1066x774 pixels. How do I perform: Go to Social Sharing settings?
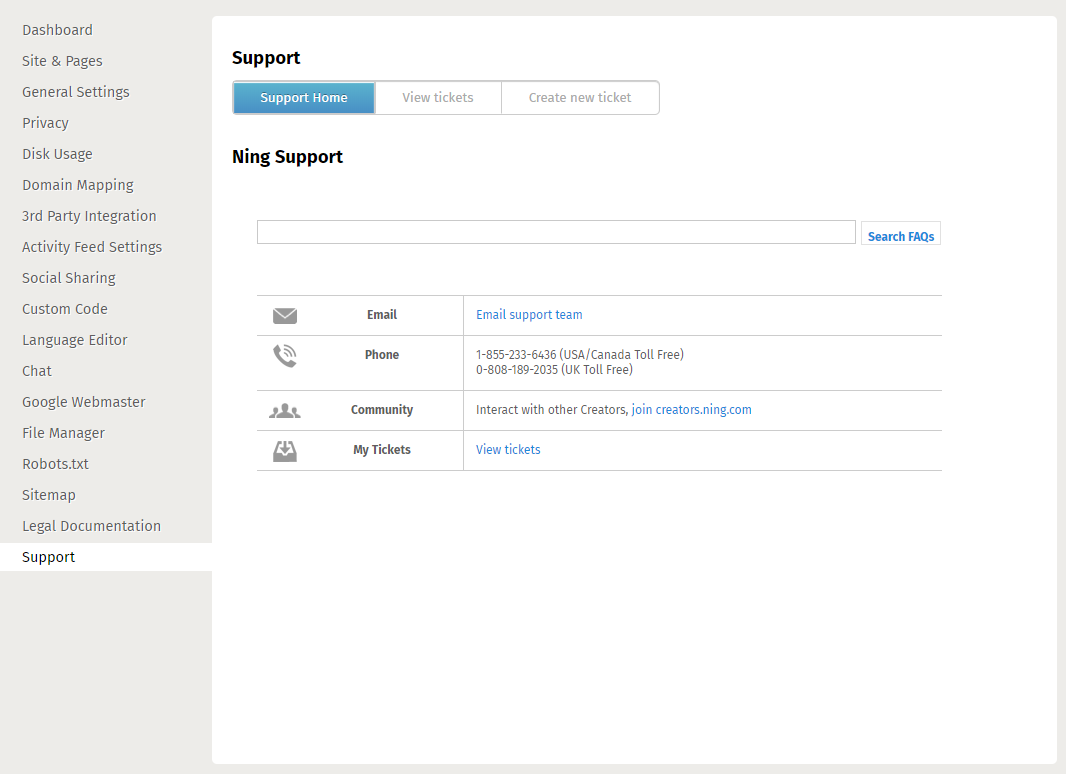tap(69, 278)
